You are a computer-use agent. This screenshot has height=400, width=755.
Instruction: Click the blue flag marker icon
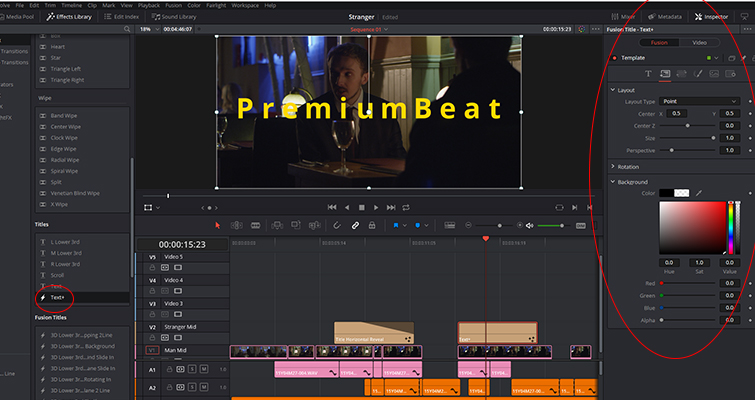tap(396, 225)
